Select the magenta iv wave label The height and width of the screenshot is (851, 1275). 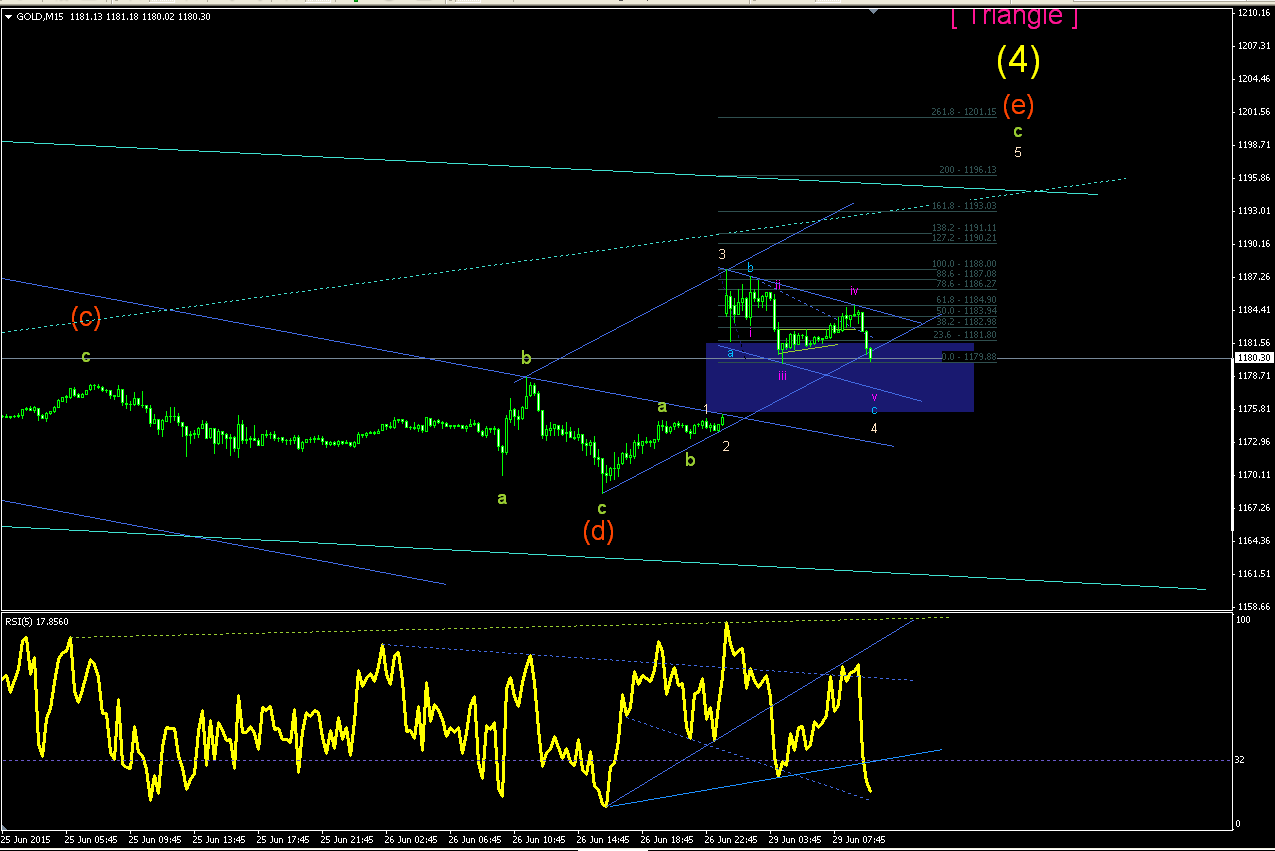click(x=854, y=290)
